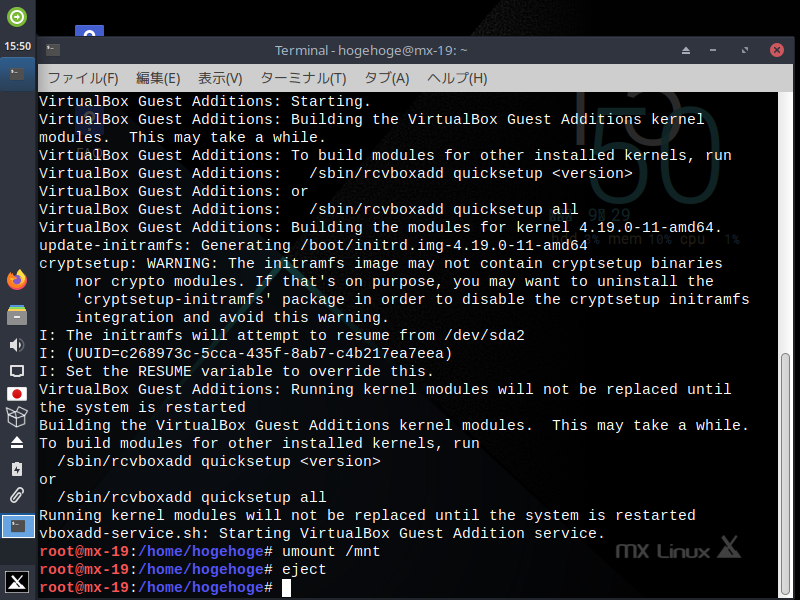800x600 pixels.
Task: Open the battery power manager icon
Action: pyautogui.click(x=17, y=469)
